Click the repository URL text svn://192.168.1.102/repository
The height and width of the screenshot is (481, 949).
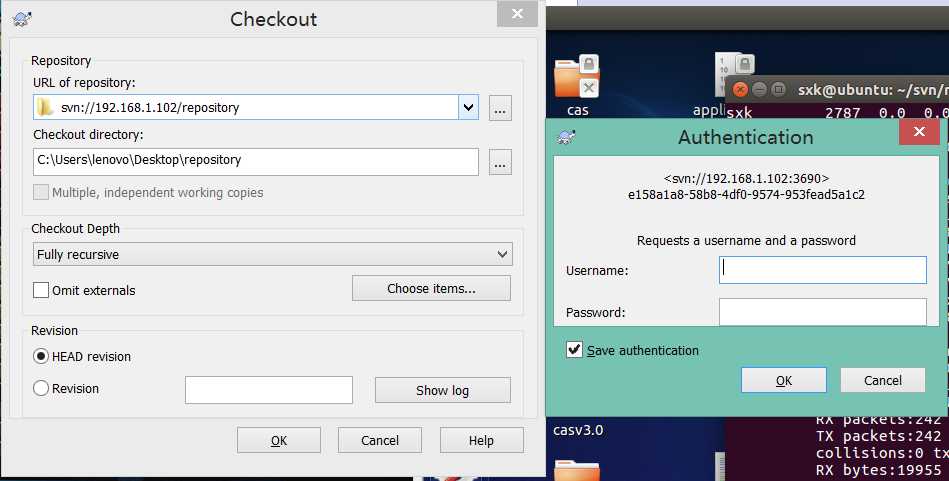pos(150,107)
